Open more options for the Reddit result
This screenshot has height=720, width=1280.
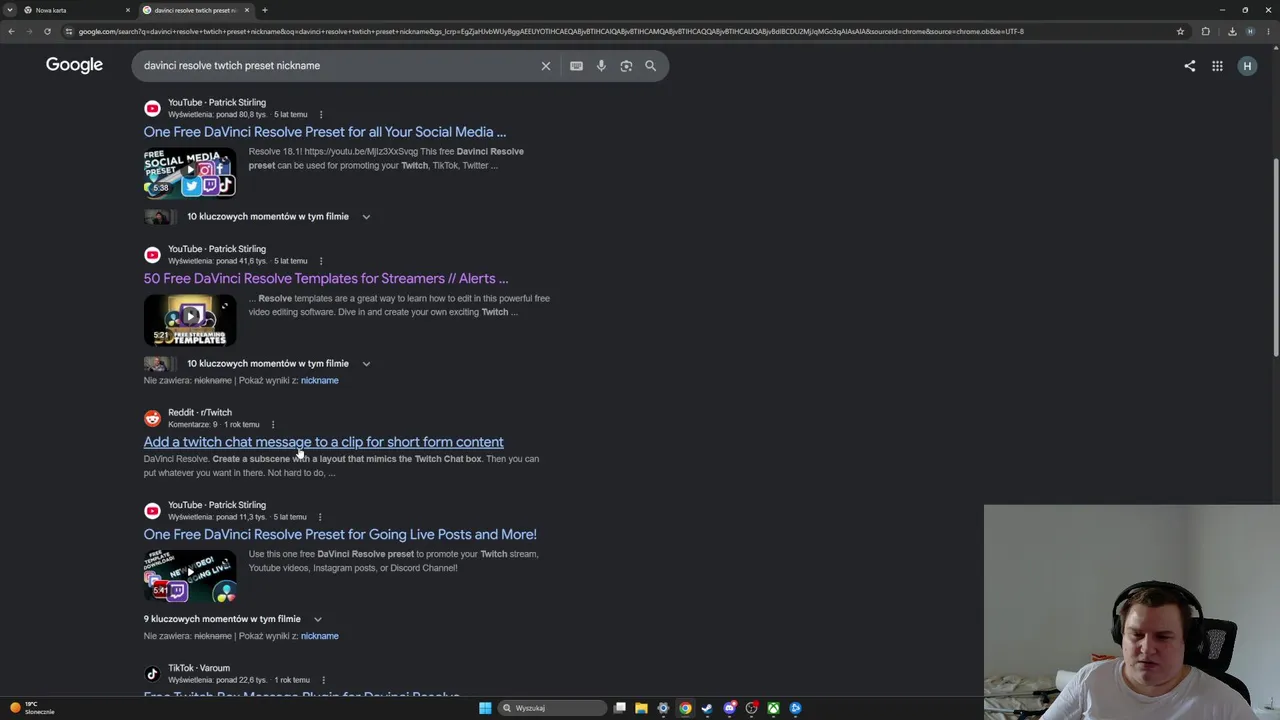point(272,425)
